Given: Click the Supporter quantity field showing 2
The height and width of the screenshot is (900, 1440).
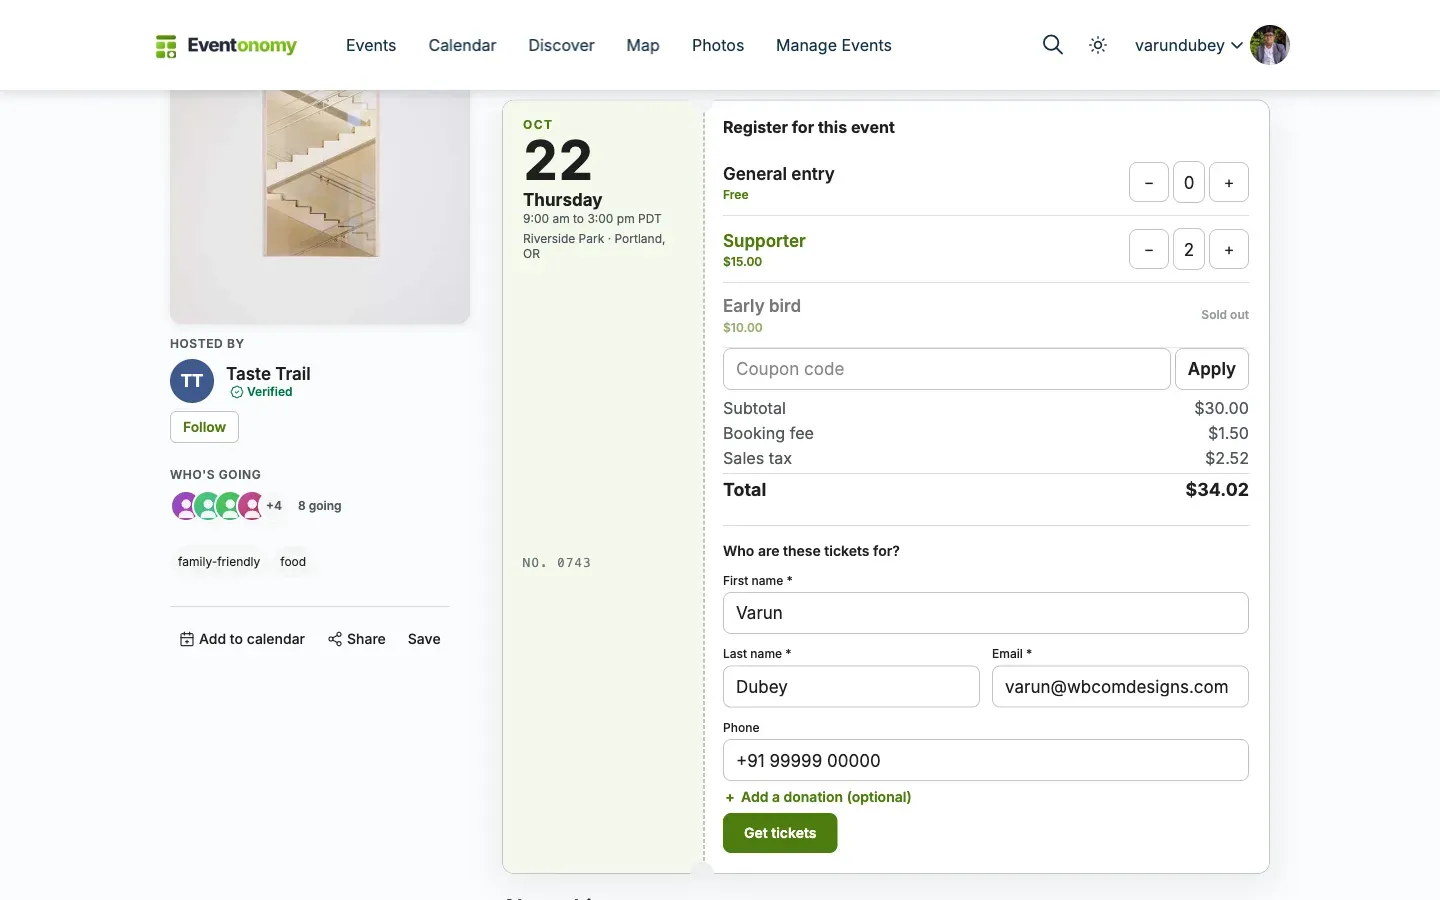Looking at the screenshot, I should (x=1189, y=249).
